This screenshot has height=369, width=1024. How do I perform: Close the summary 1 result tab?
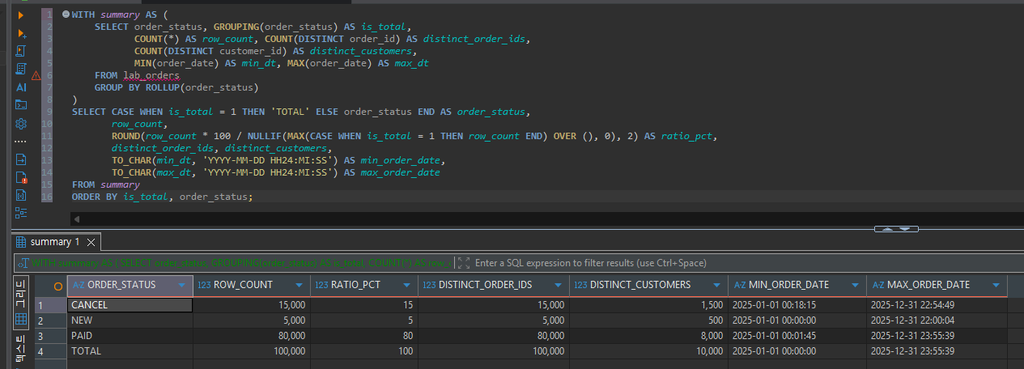click(91, 242)
